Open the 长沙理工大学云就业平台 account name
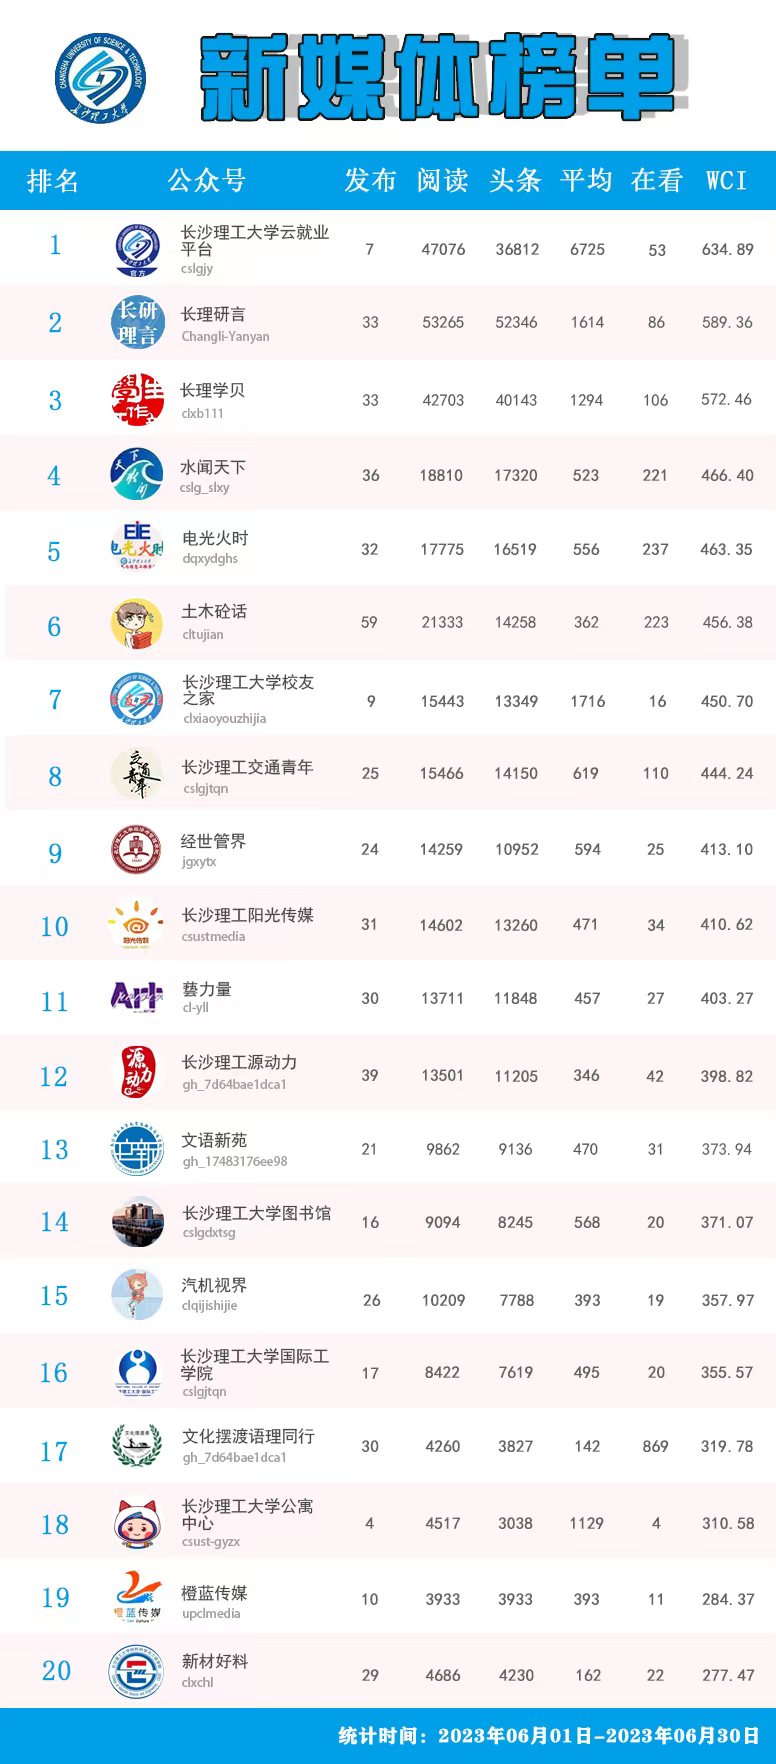776x1764 pixels. pyautogui.click(x=254, y=240)
